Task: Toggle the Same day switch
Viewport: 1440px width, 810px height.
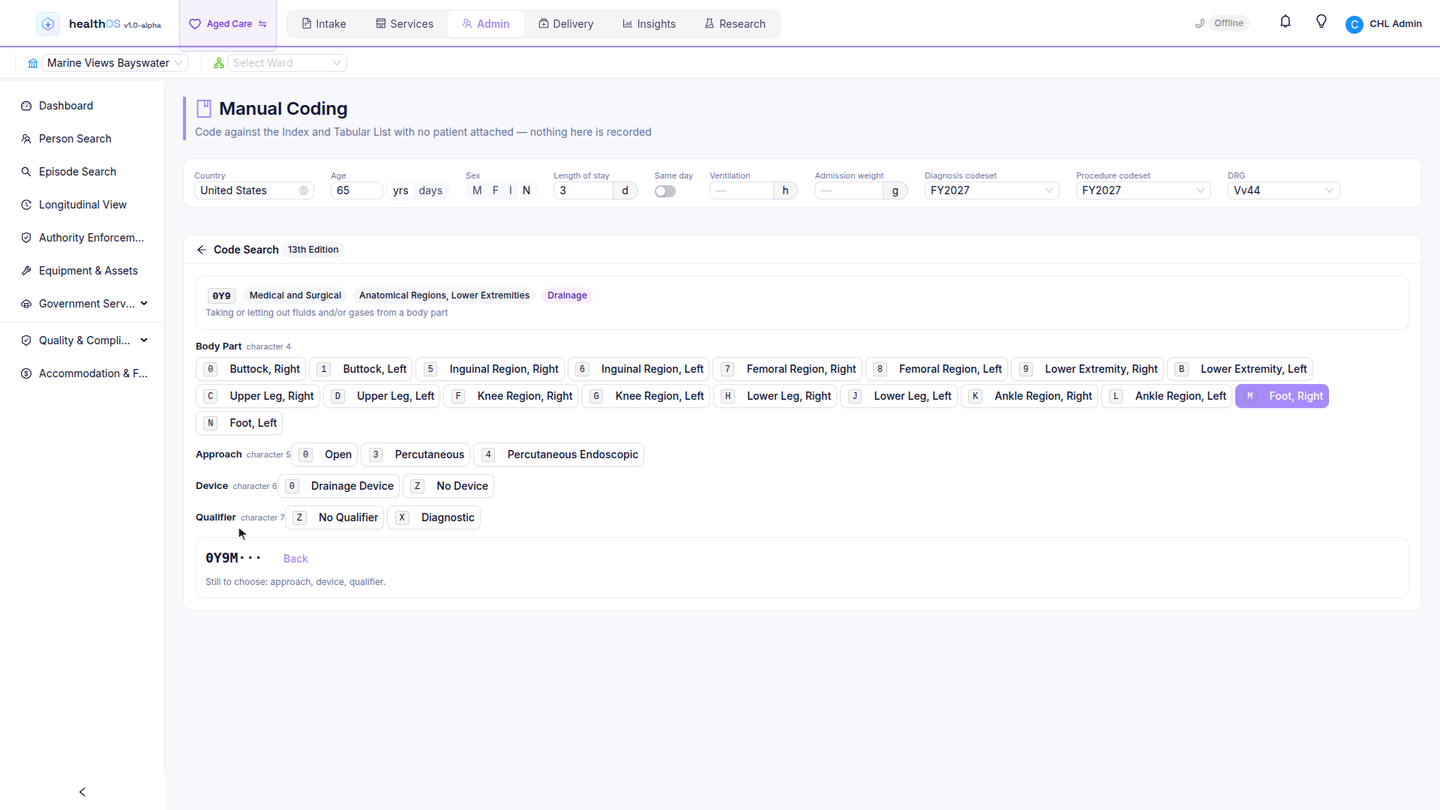Action: click(665, 191)
